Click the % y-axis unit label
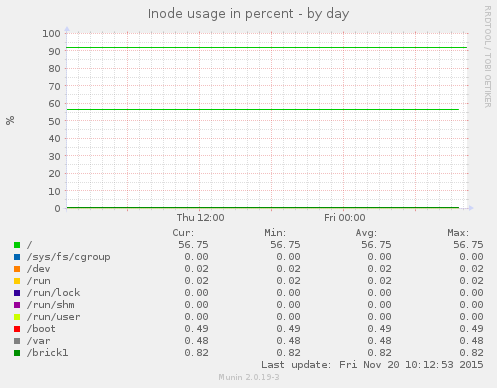Viewport: 497px width, 388px height. click(x=10, y=120)
